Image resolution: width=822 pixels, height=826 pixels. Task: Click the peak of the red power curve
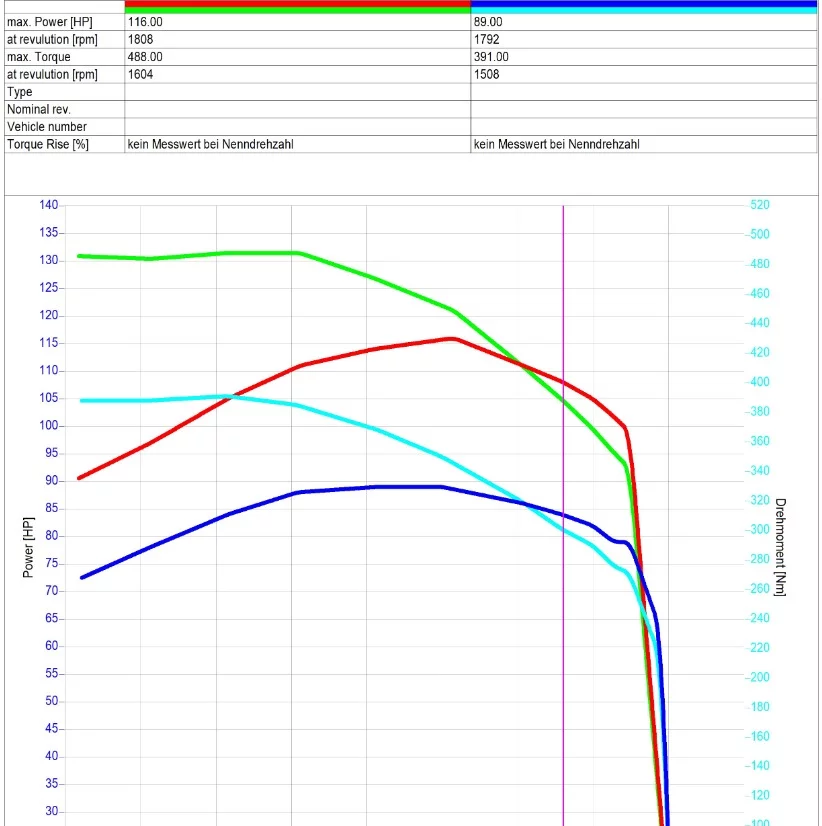(x=452, y=339)
